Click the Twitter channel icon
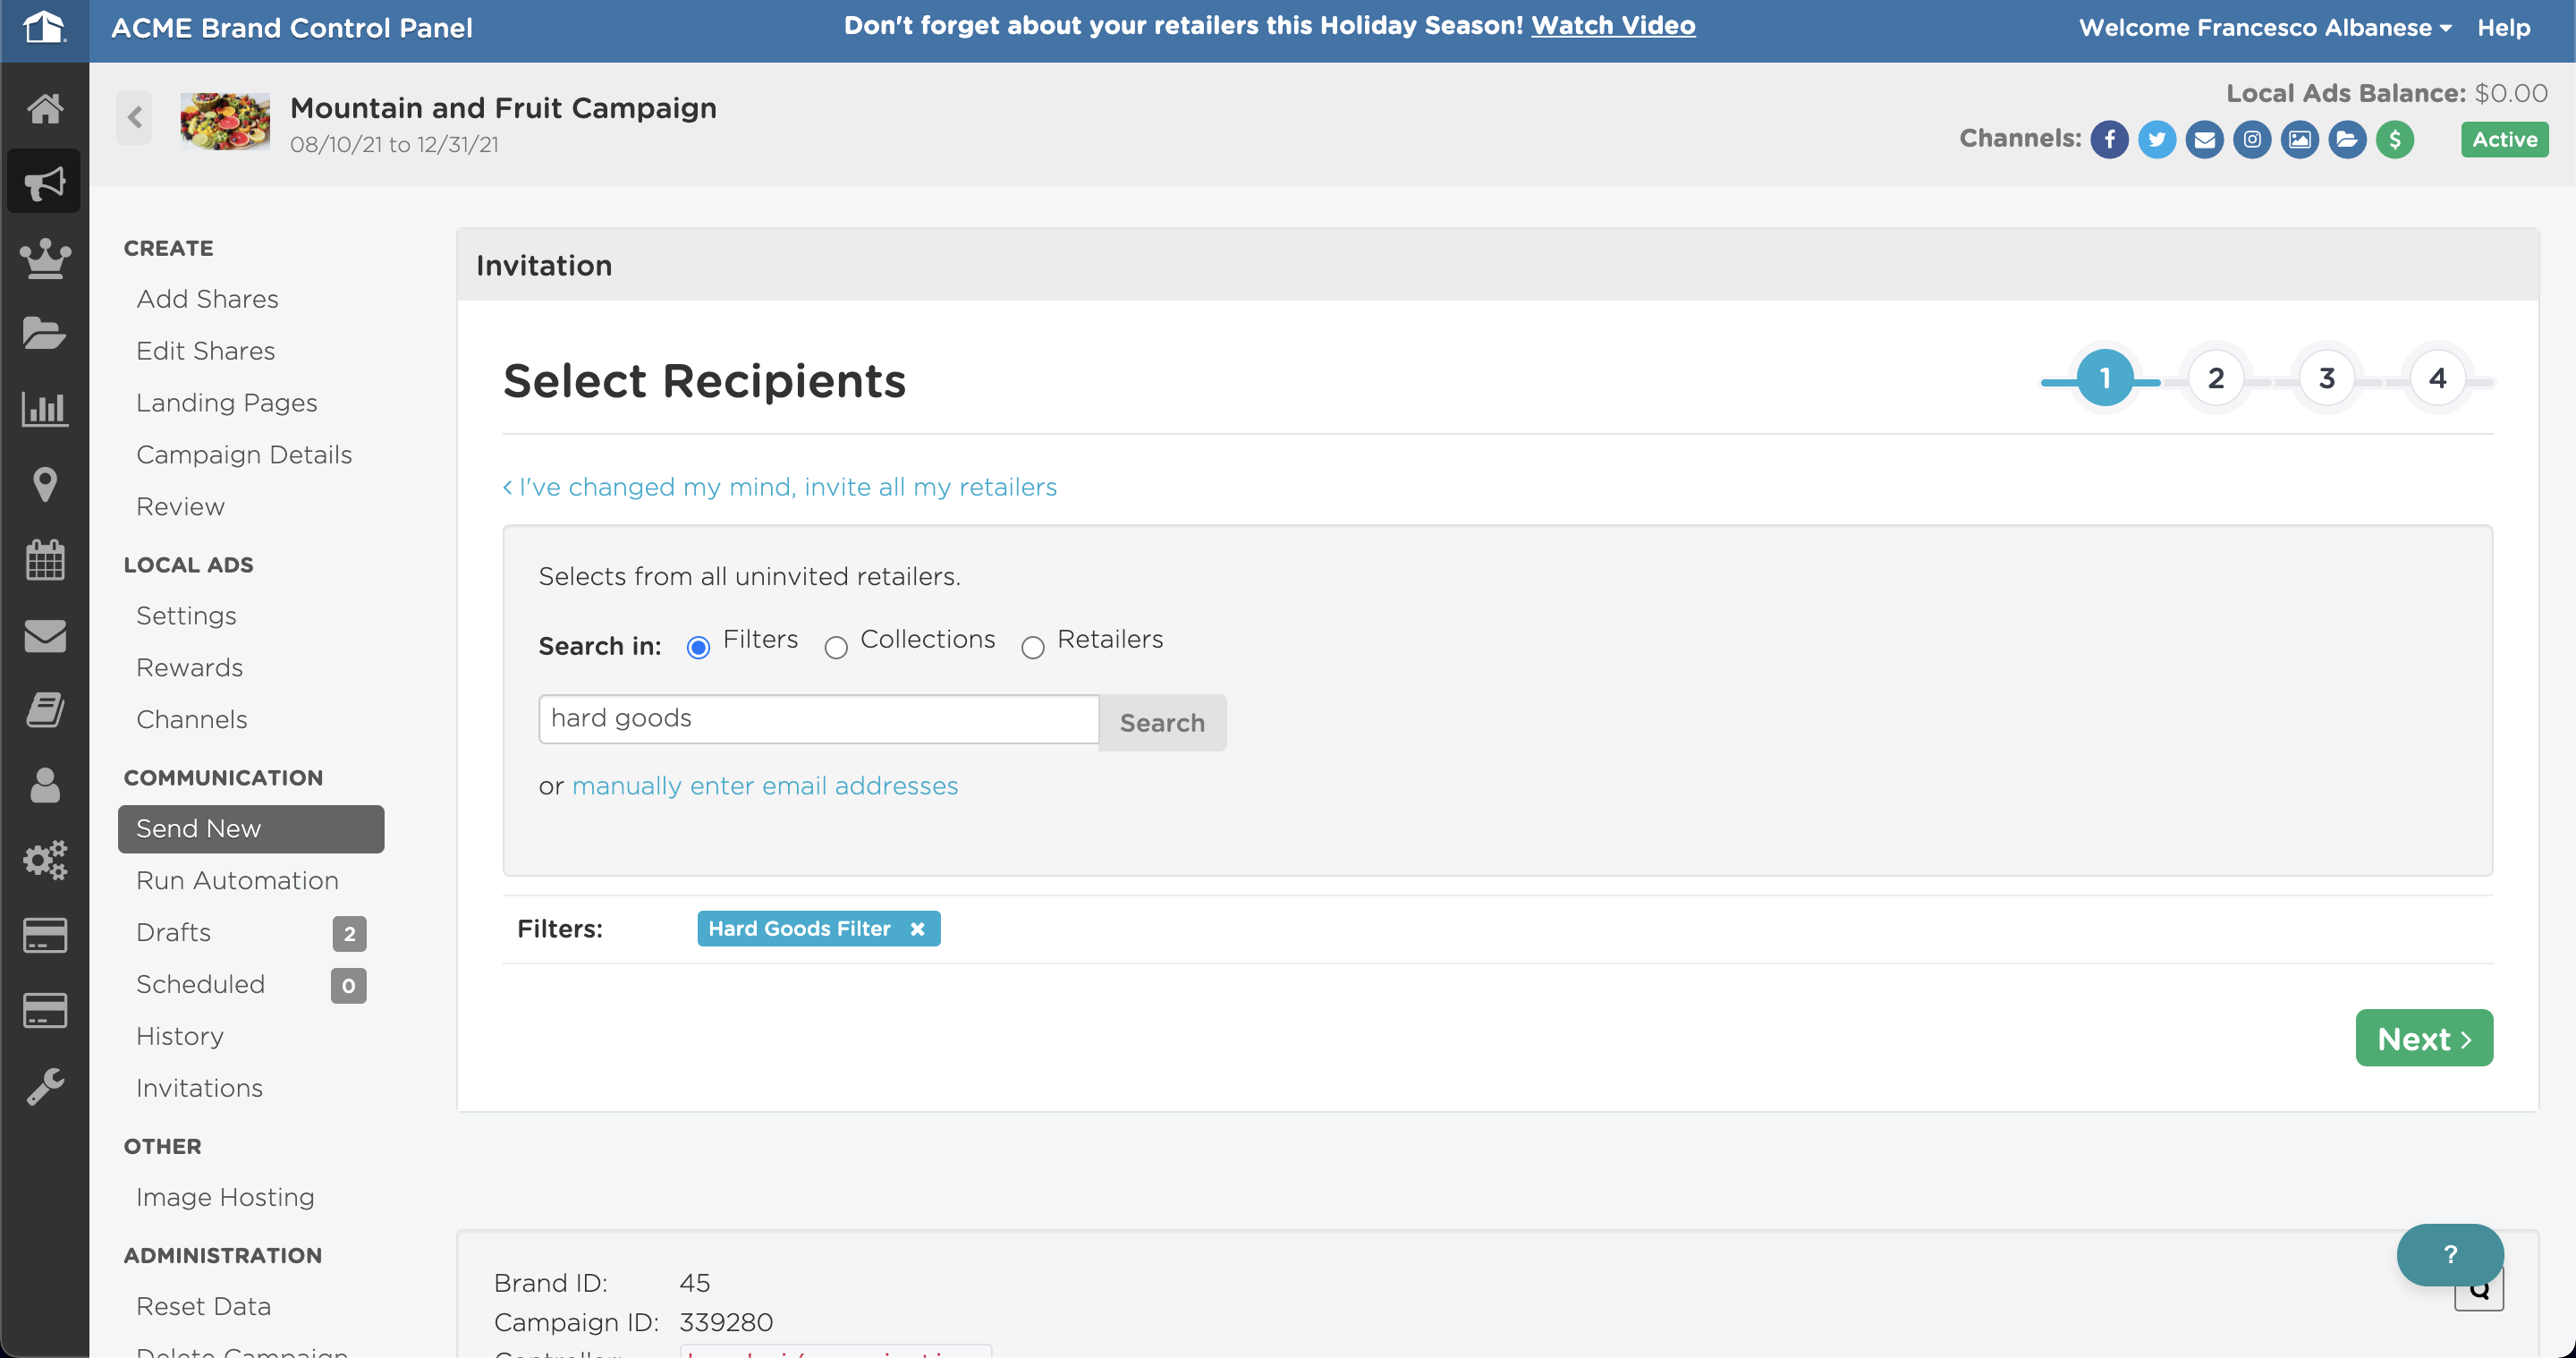The width and height of the screenshot is (2576, 1358). pyautogui.click(x=2157, y=139)
